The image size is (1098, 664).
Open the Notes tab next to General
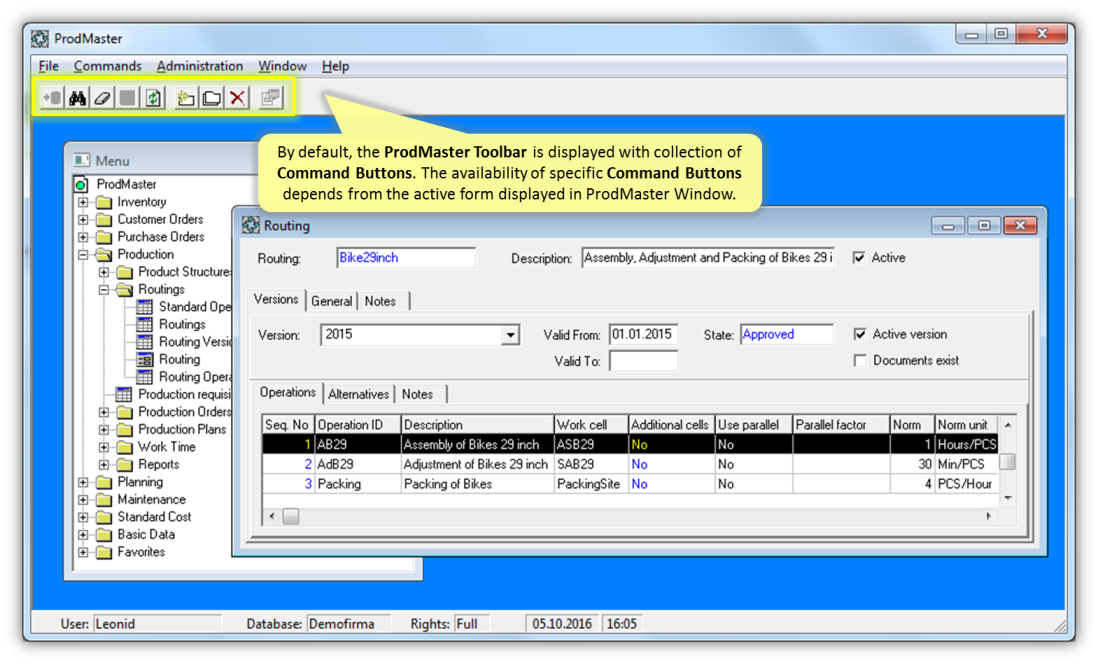[x=380, y=301]
